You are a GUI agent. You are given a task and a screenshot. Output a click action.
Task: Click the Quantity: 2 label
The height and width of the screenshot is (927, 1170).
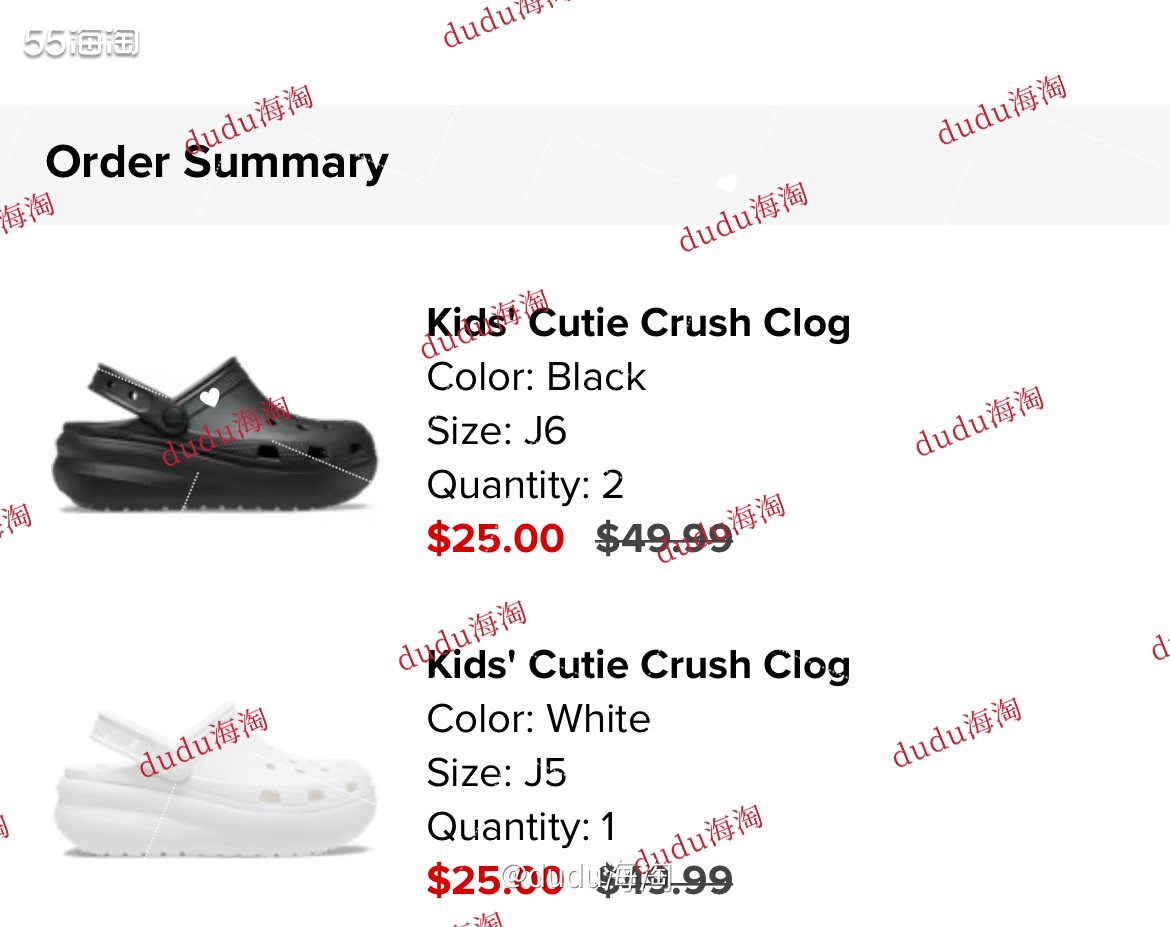(525, 485)
